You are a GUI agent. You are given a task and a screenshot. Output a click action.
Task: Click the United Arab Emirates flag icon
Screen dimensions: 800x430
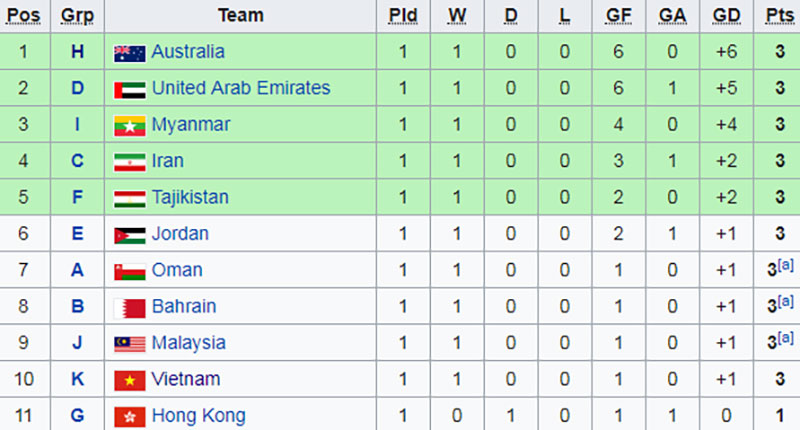coord(130,89)
